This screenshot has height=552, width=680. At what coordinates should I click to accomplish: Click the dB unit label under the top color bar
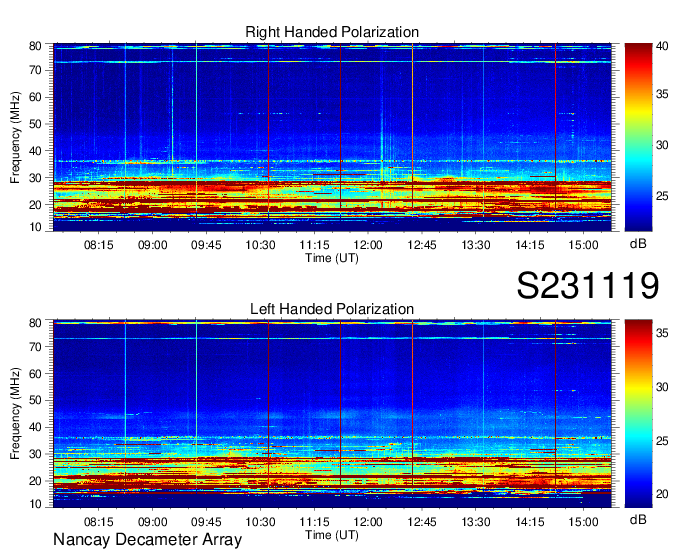coord(638,244)
